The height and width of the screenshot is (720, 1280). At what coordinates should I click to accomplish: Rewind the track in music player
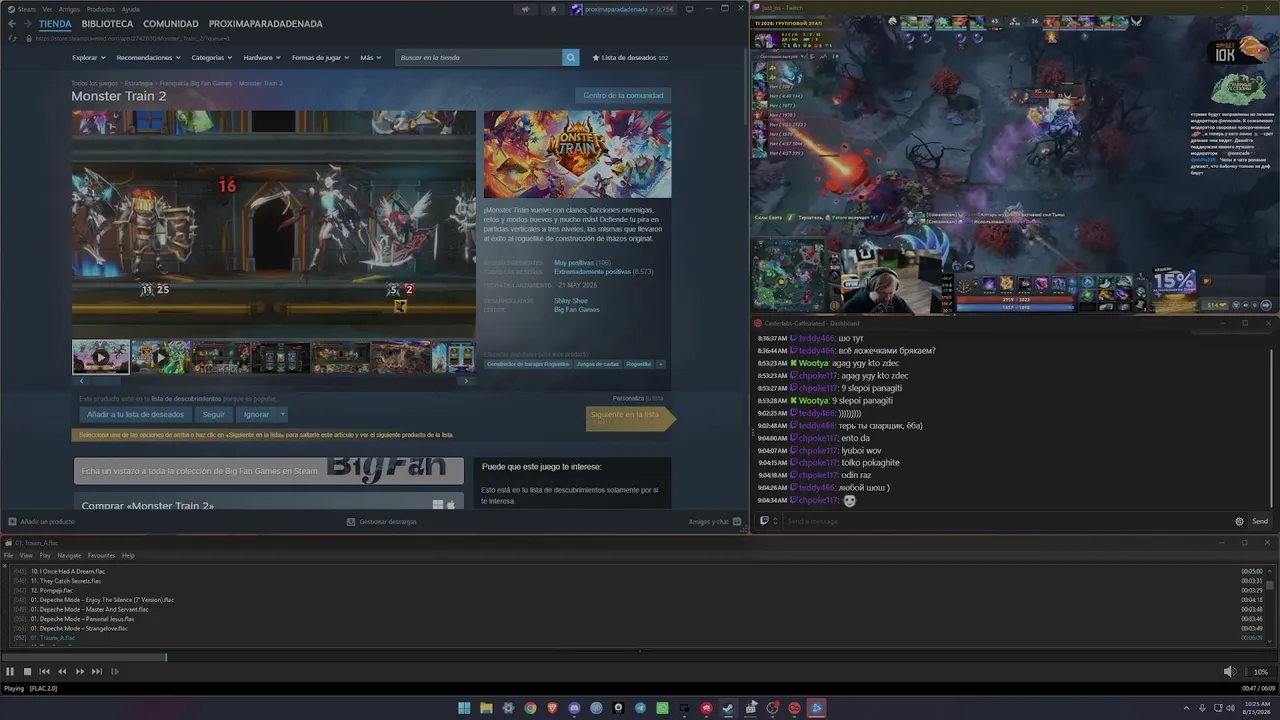pos(62,672)
